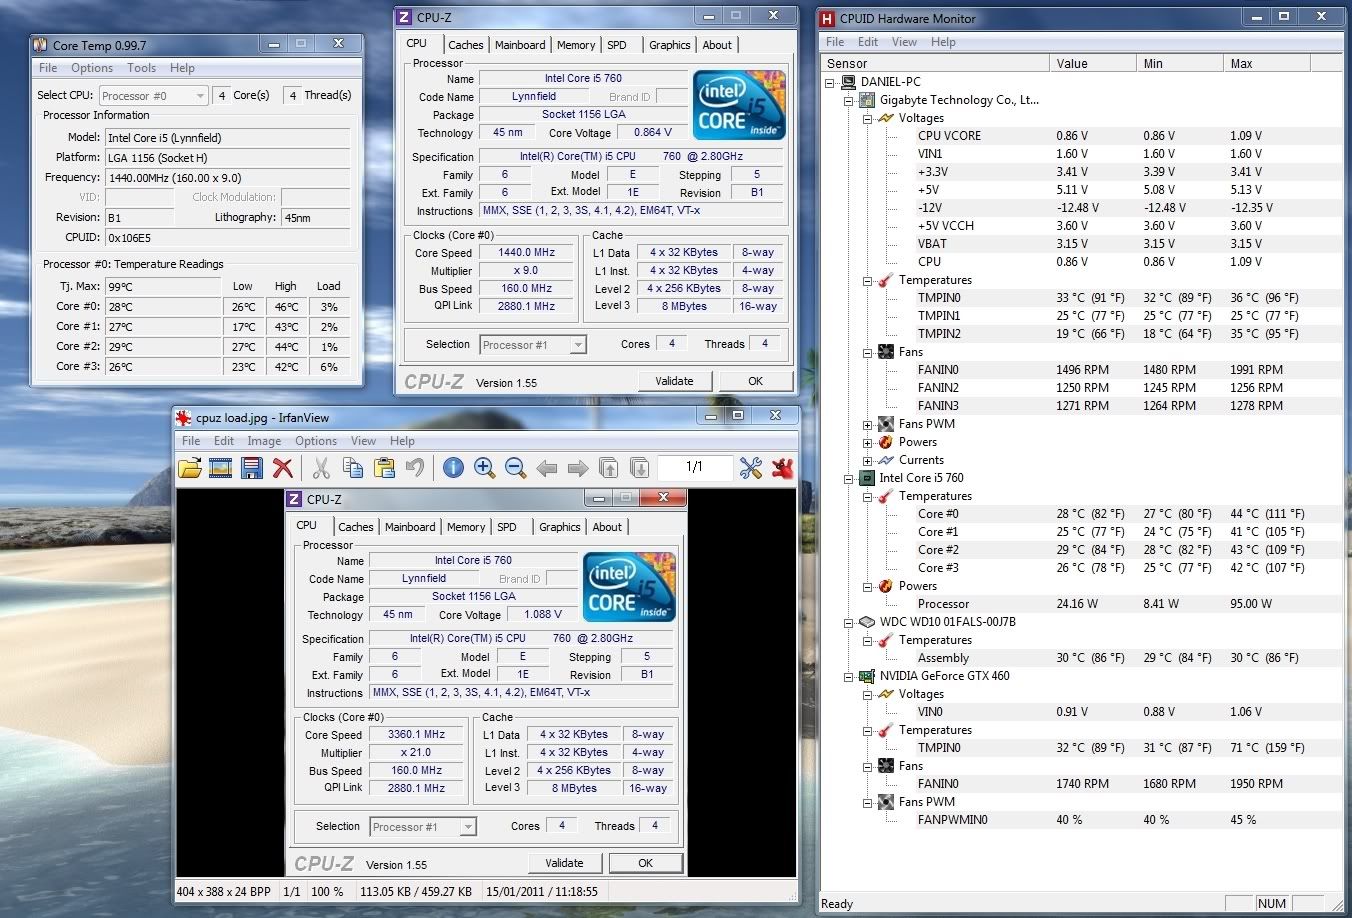The image size is (1352, 918).
Task: Open IrfanView settings tools icon
Action: [x=750, y=467]
